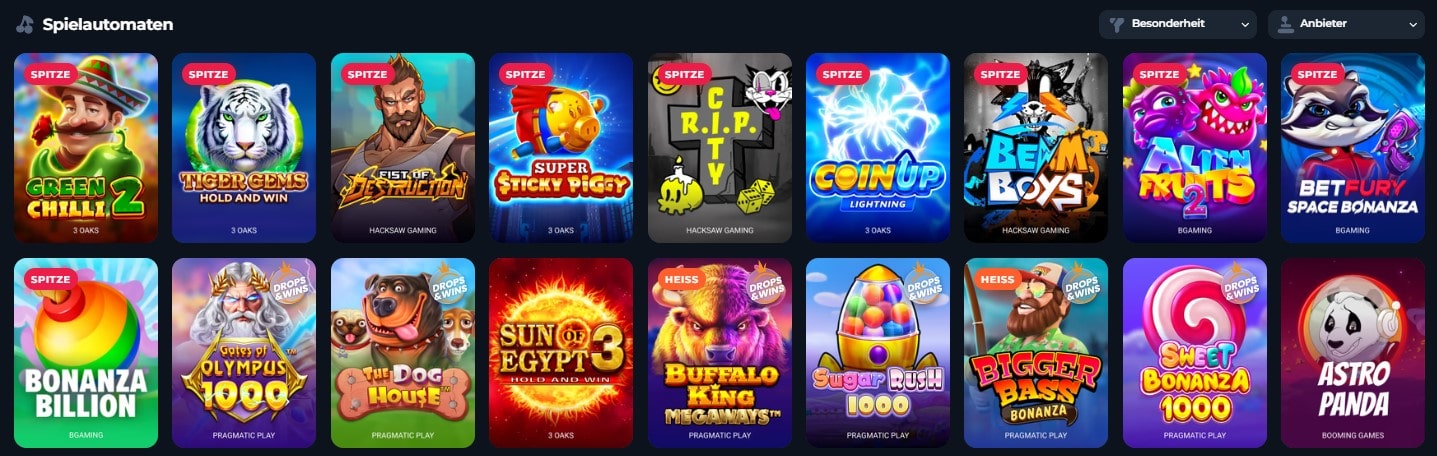
Task: Click the filter icon in Besonderheit dropdown
Action: [x=1117, y=24]
